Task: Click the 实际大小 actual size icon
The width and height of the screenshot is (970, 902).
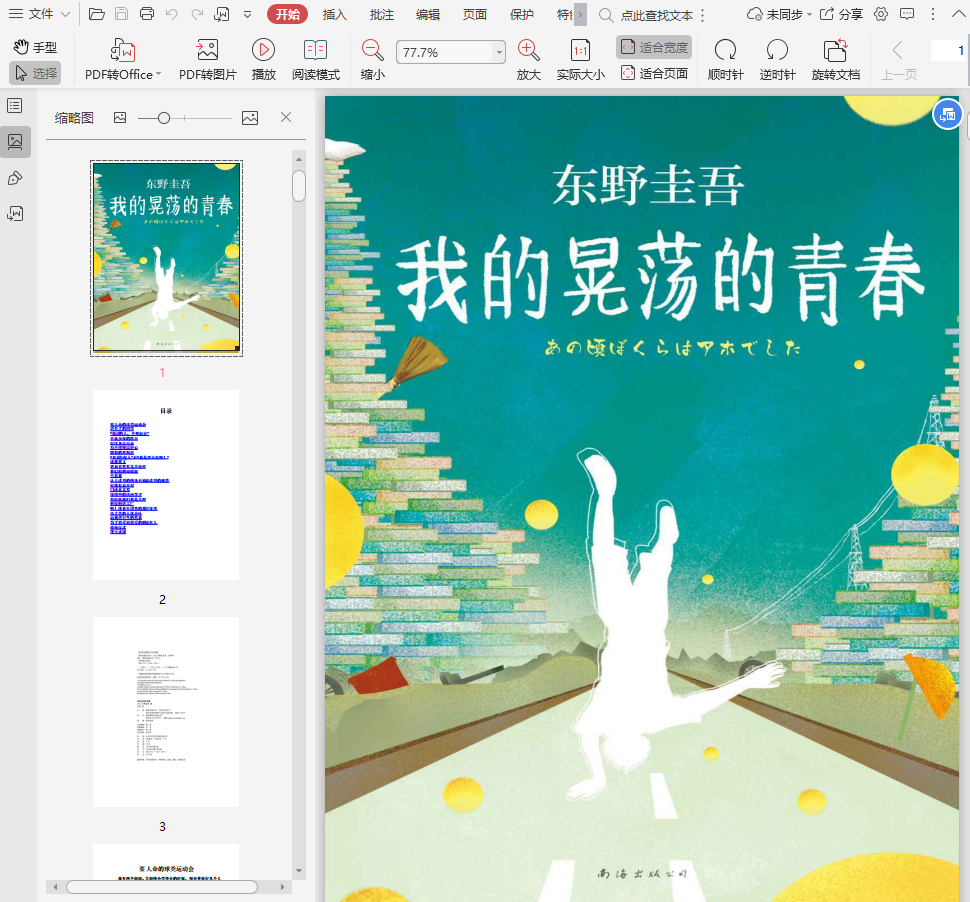Action: 580,51
